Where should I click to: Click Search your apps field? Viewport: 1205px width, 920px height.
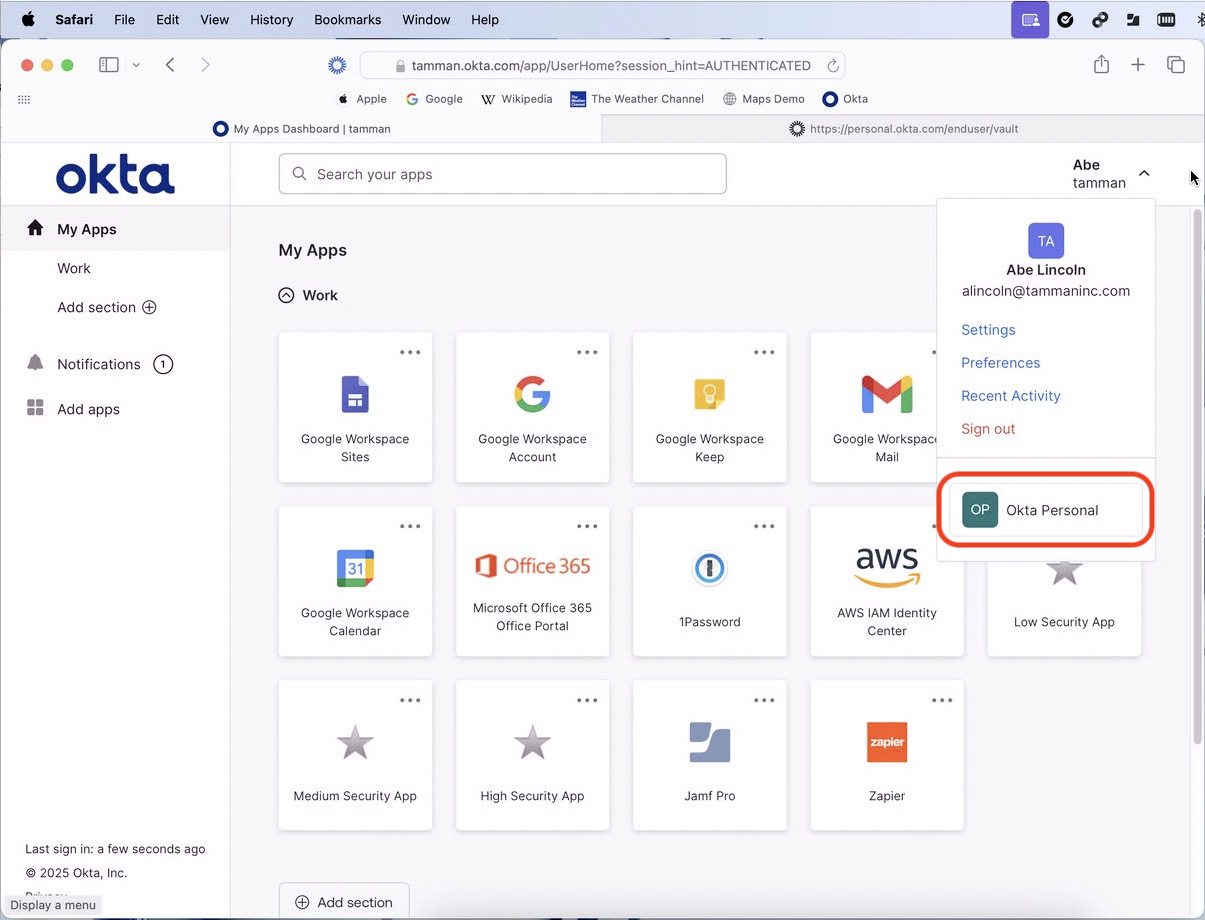coord(502,174)
